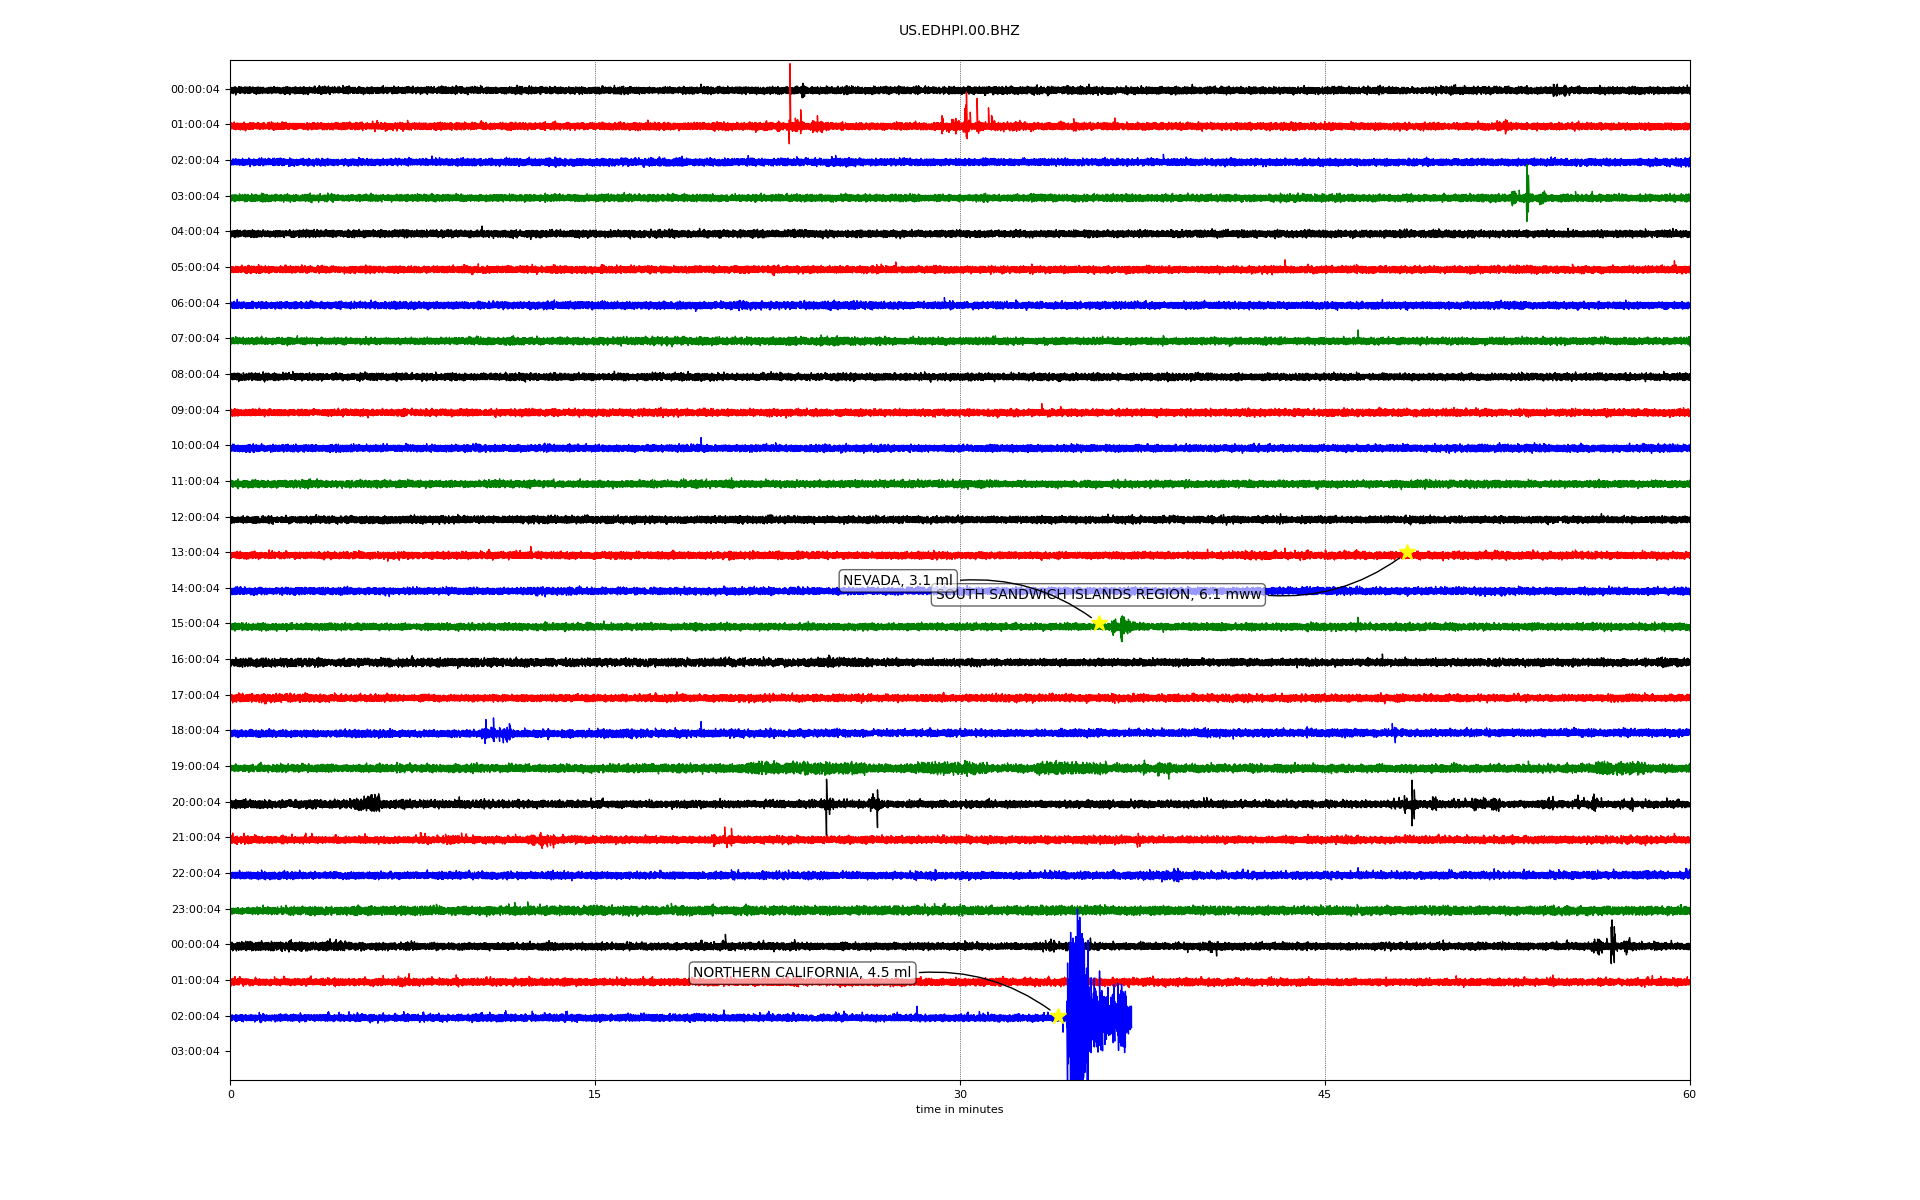This screenshot has width=1920, height=1200.
Task: Click the 18:00:04 row time label
Action: [x=195, y=731]
